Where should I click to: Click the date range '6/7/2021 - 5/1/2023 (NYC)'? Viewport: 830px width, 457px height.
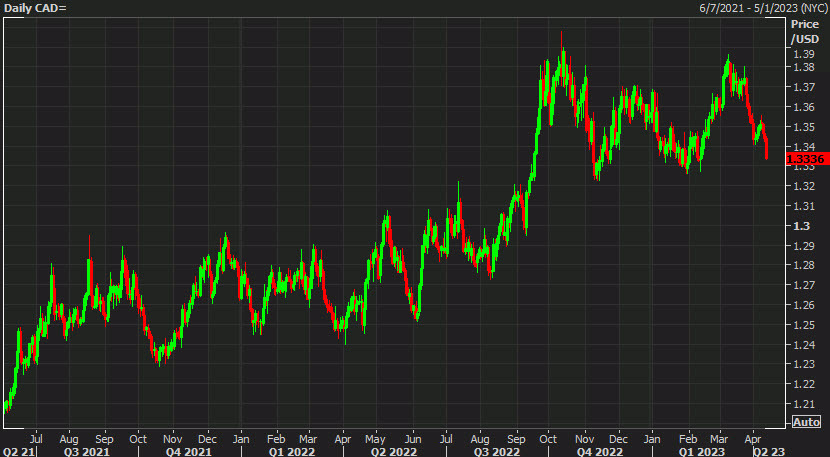pyautogui.click(x=763, y=8)
